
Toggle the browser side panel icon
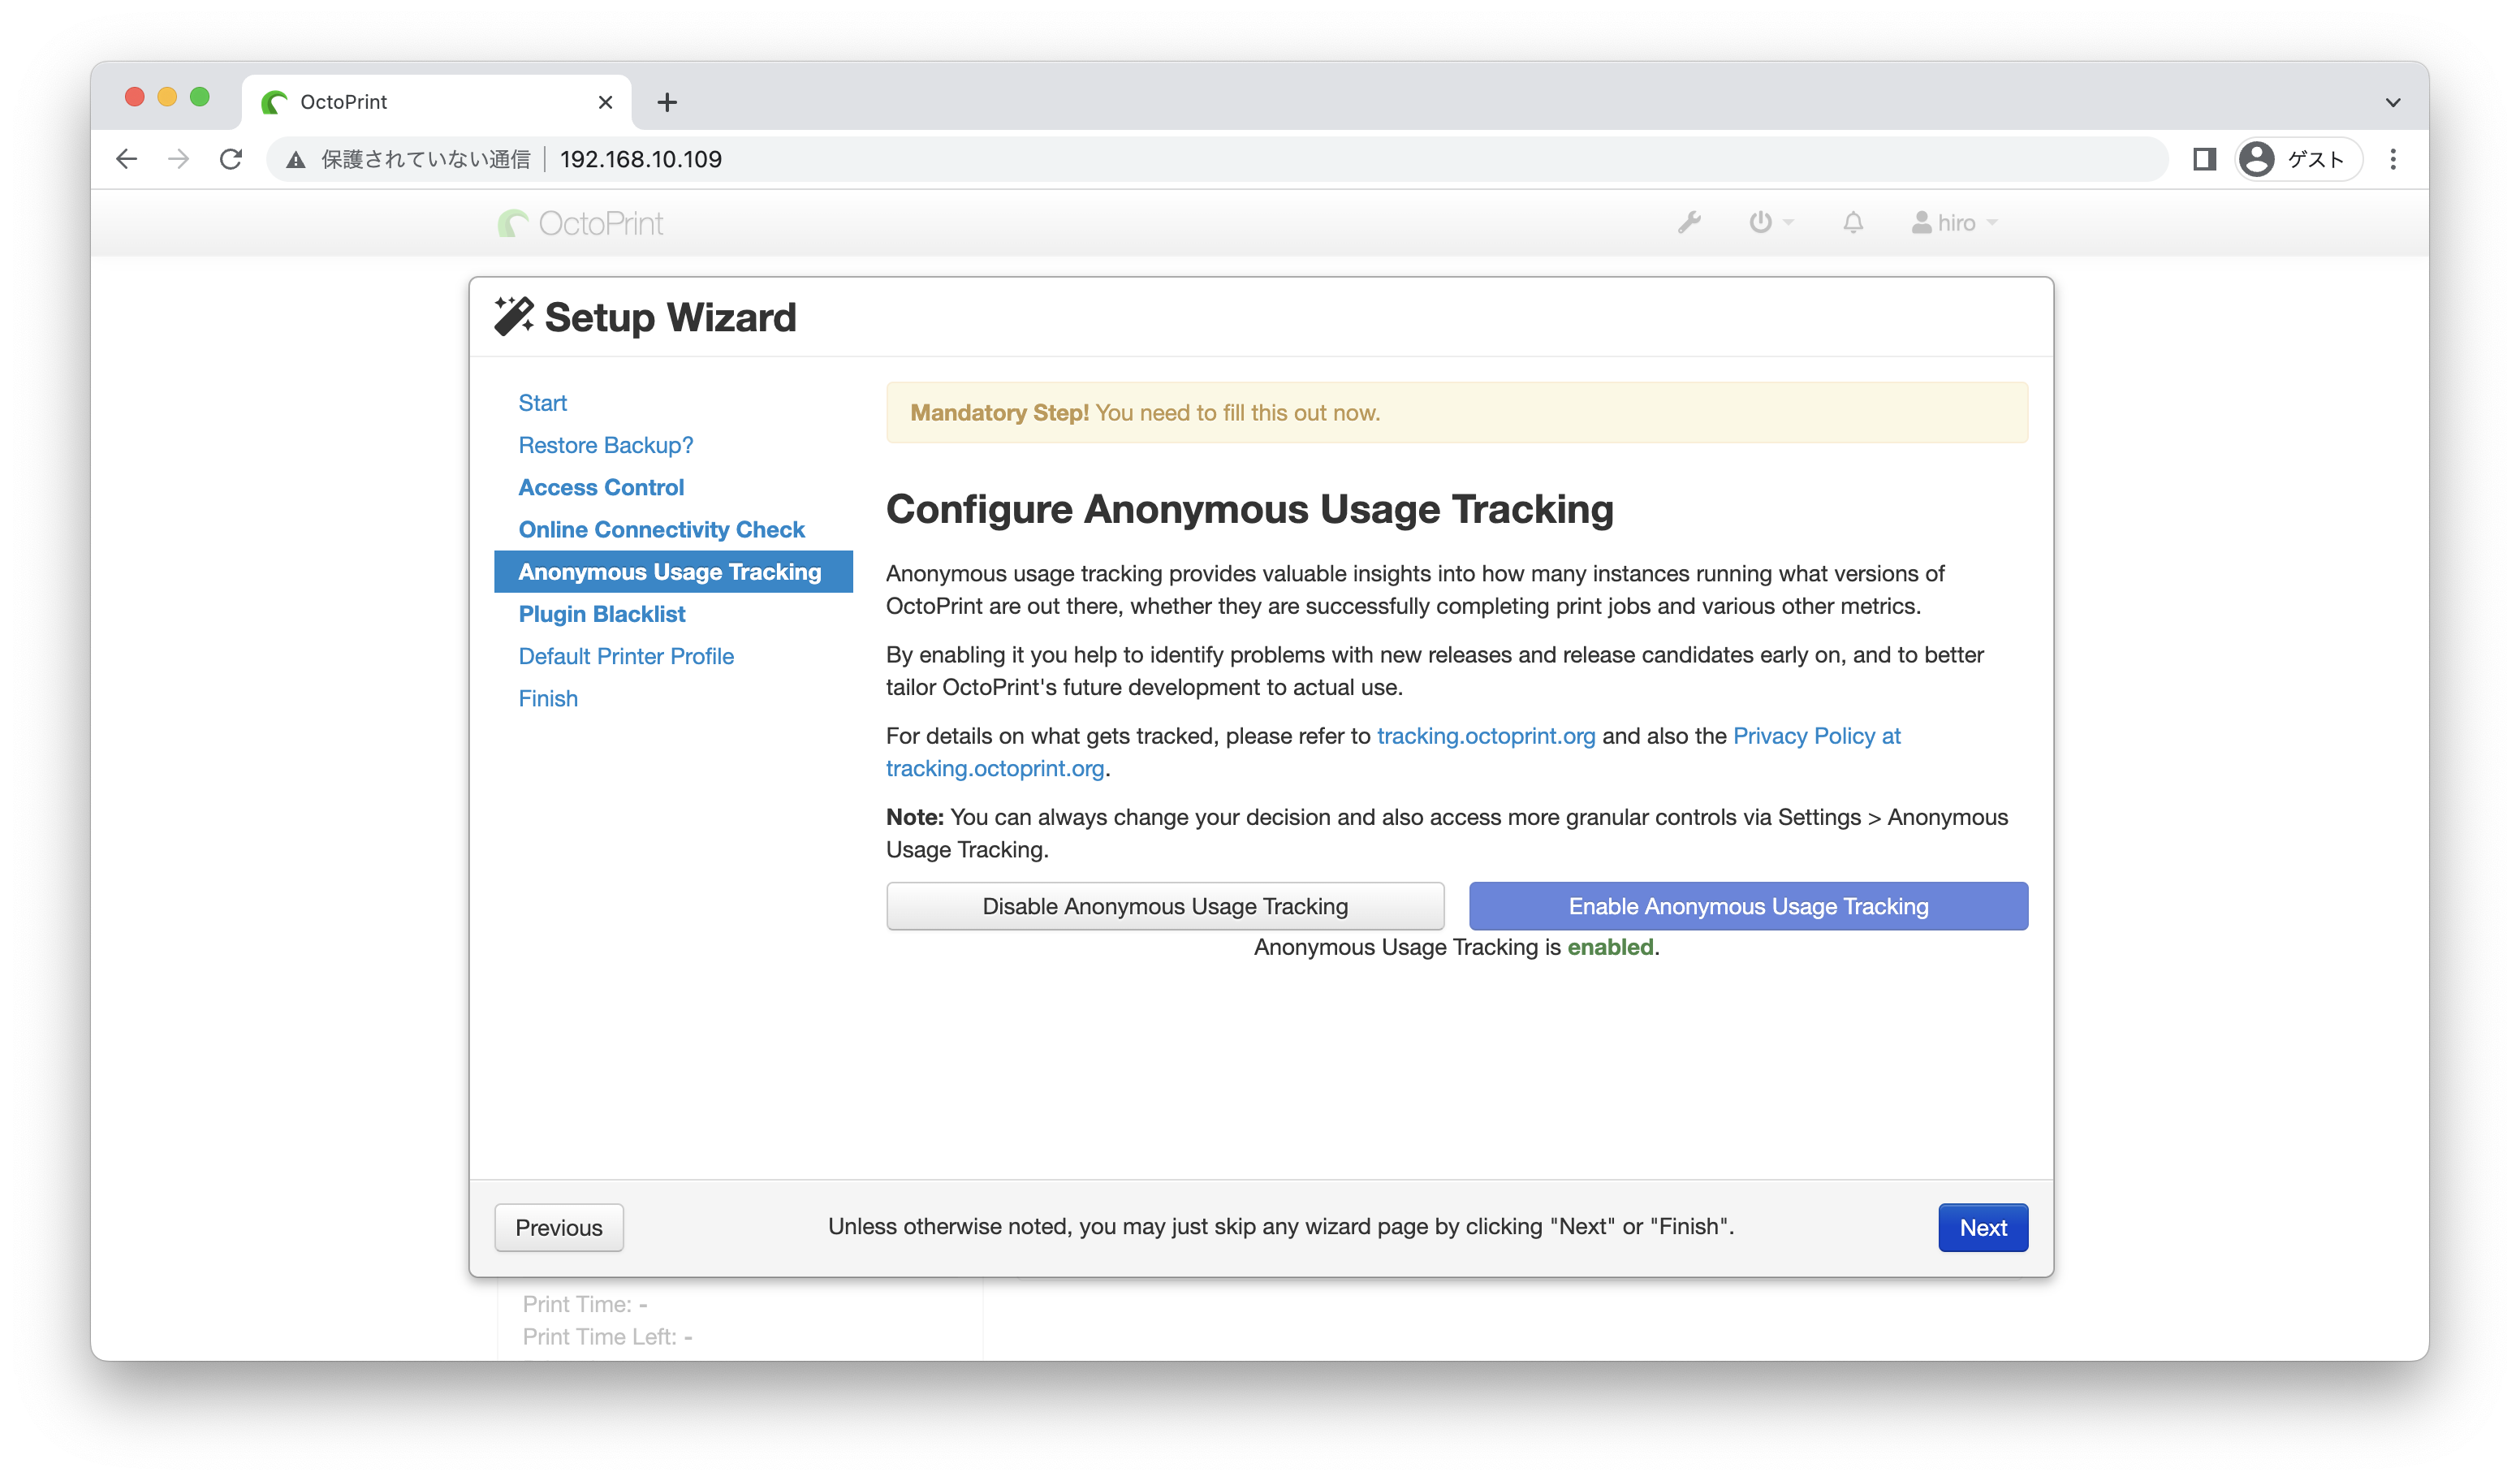2204,159
